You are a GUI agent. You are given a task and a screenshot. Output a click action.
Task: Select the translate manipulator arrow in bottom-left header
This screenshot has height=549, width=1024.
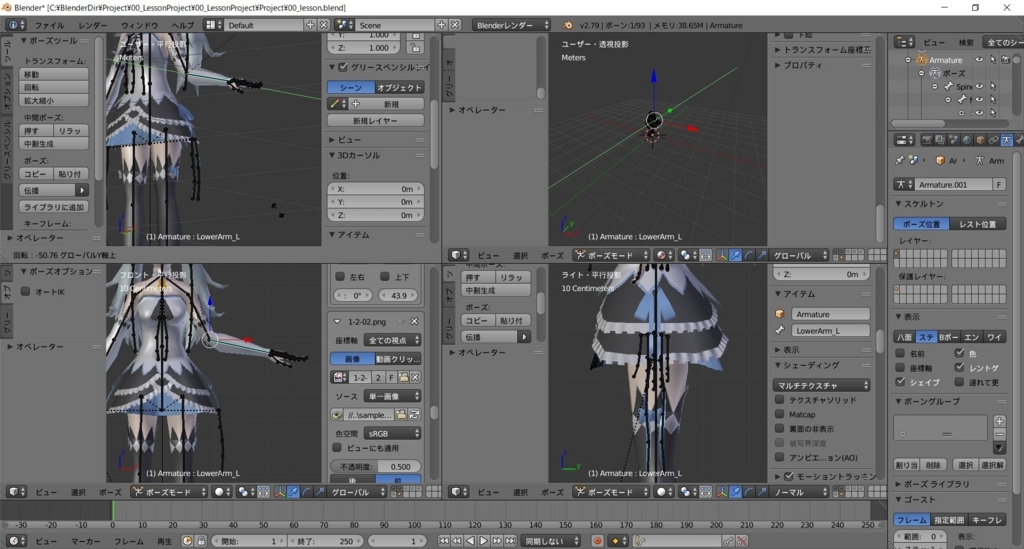(x=293, y=492)
